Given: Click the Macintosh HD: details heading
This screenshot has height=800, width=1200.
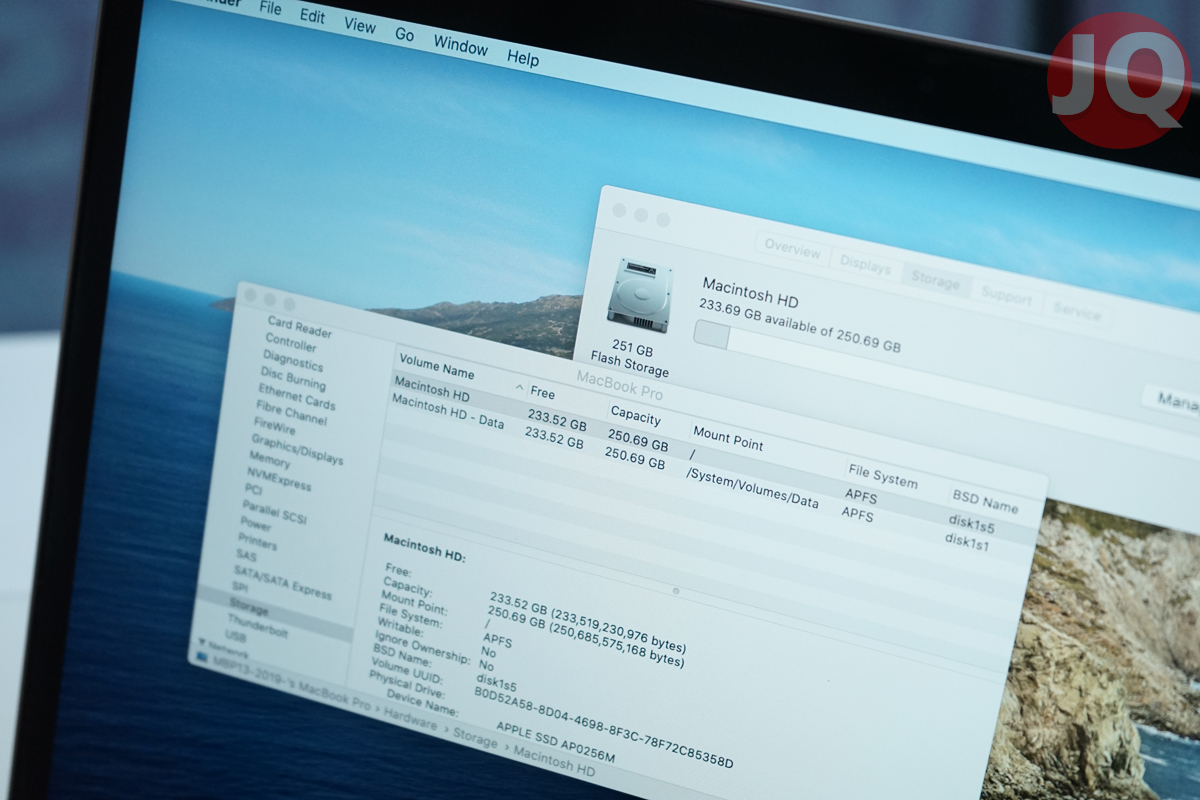Looking at the screenshot, I should pyautogui.click(x=424, y=546).
